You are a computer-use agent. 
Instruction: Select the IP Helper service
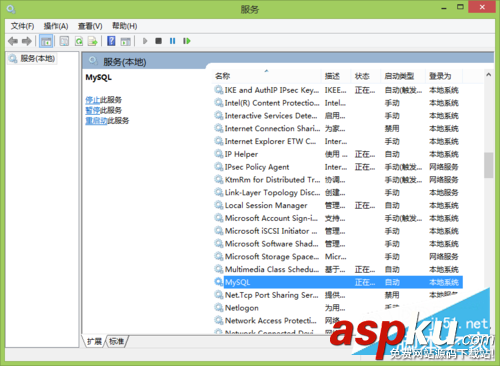[x=338, y=154]
